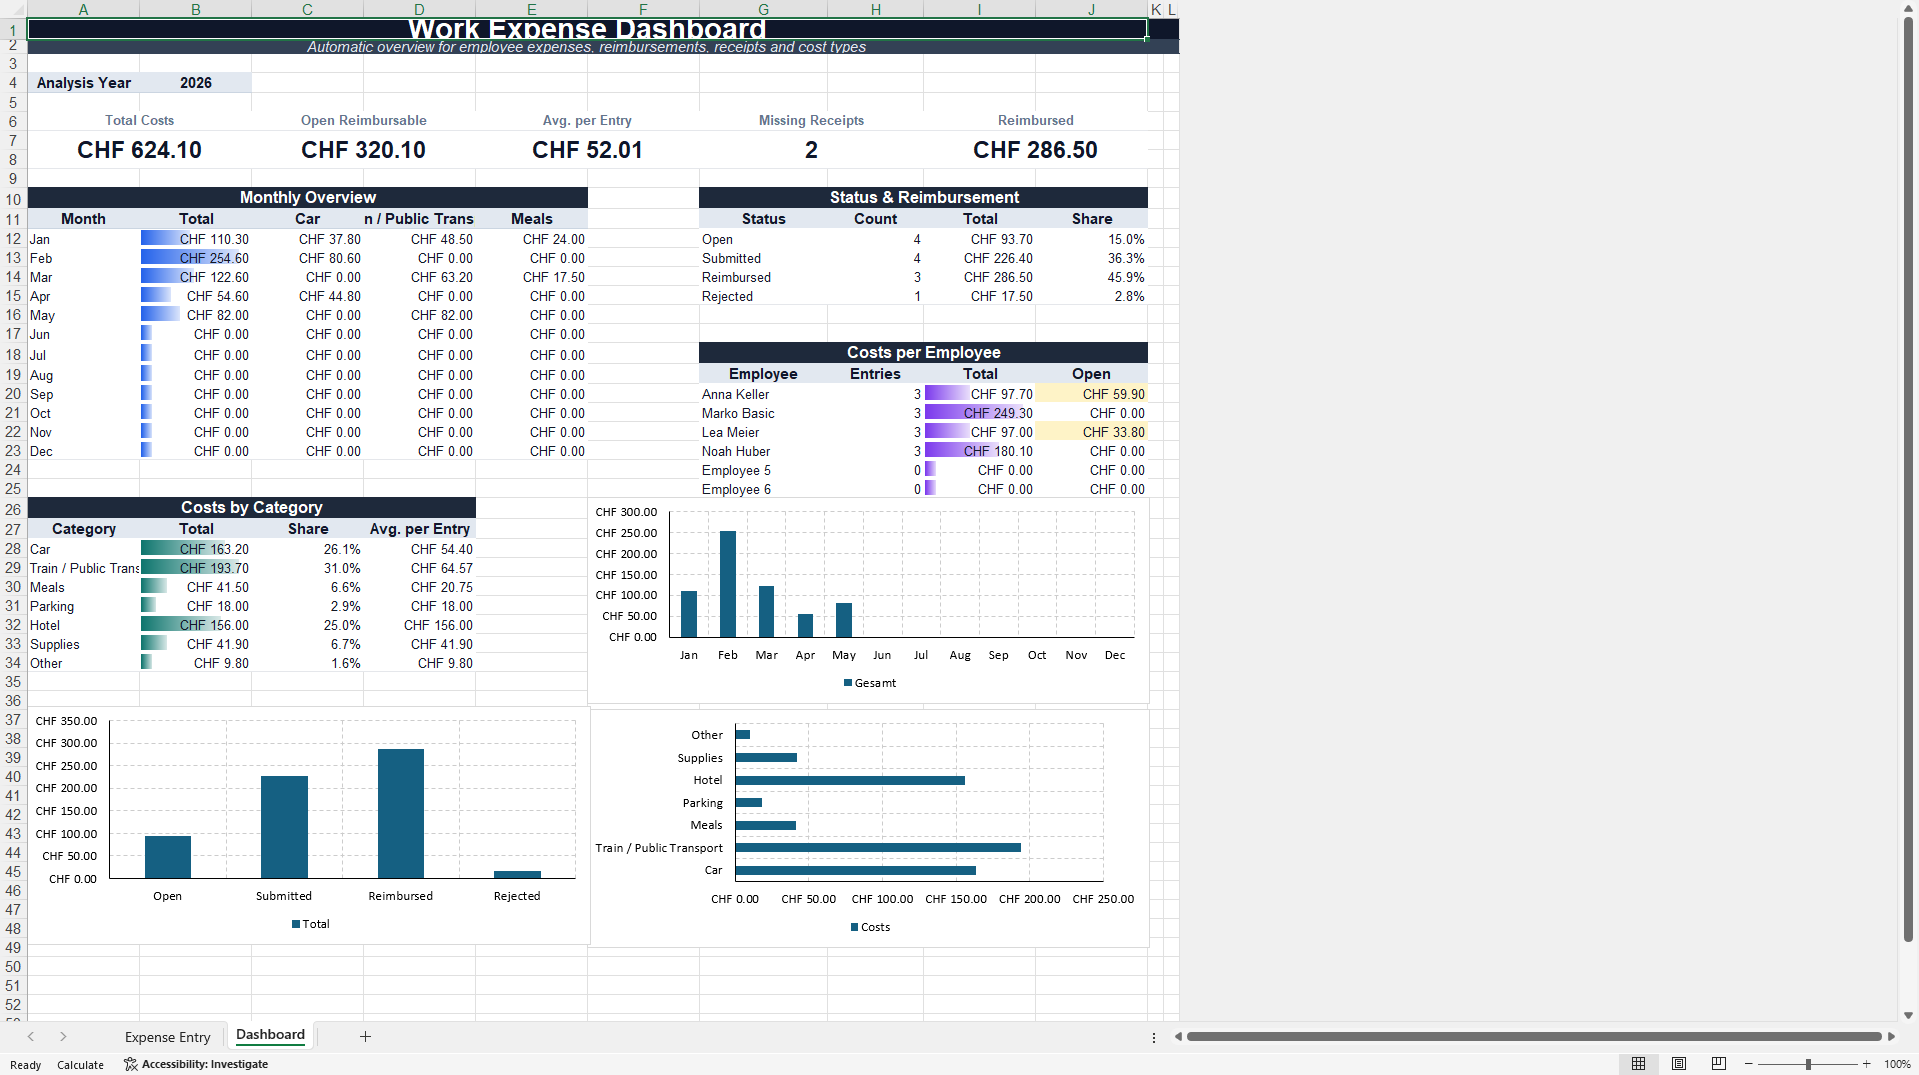Click Train / Public Transport chart bar

coord(878,847)
